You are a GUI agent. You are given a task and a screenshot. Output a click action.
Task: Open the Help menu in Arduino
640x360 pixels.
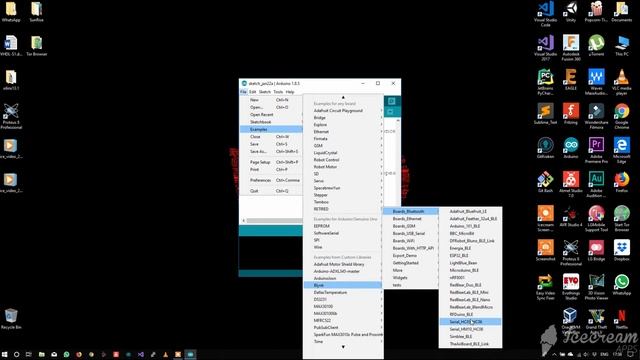(290, 92)
